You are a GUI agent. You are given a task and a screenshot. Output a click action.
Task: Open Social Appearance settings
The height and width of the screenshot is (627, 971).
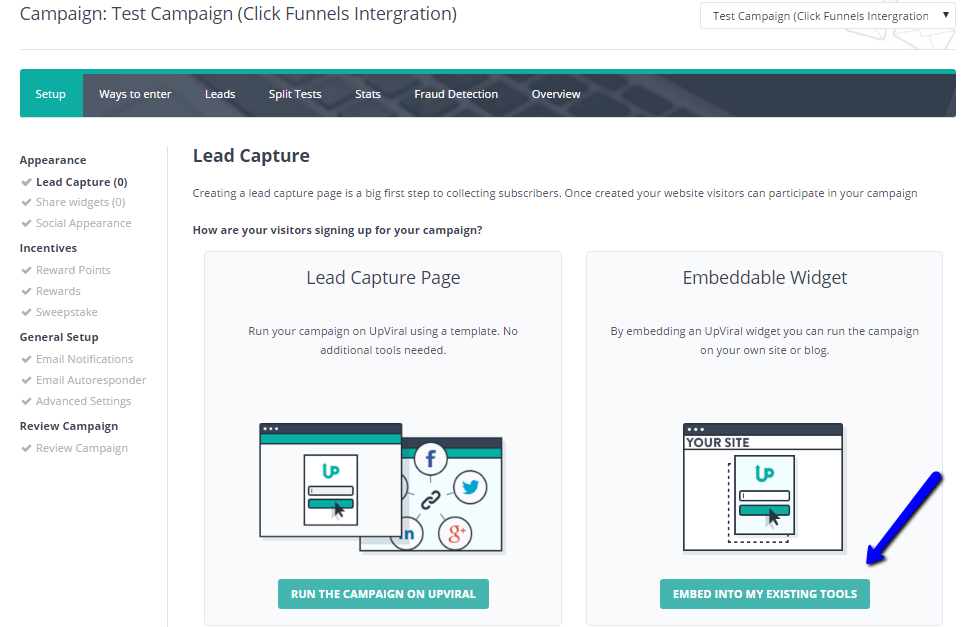(x=84, y=223)
